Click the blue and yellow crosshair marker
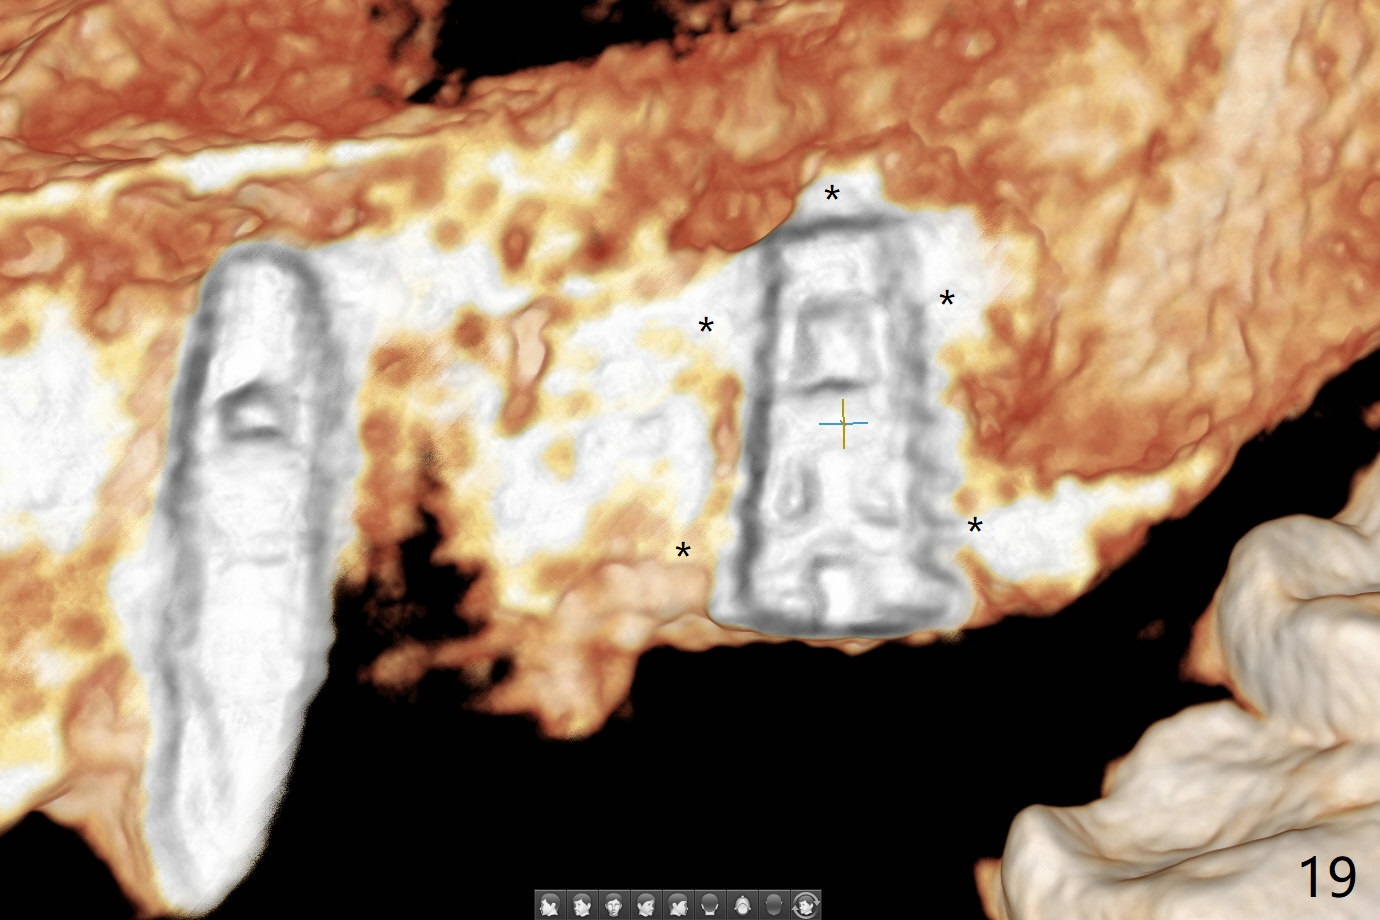Screen dimensions: 1380x920 843,424
